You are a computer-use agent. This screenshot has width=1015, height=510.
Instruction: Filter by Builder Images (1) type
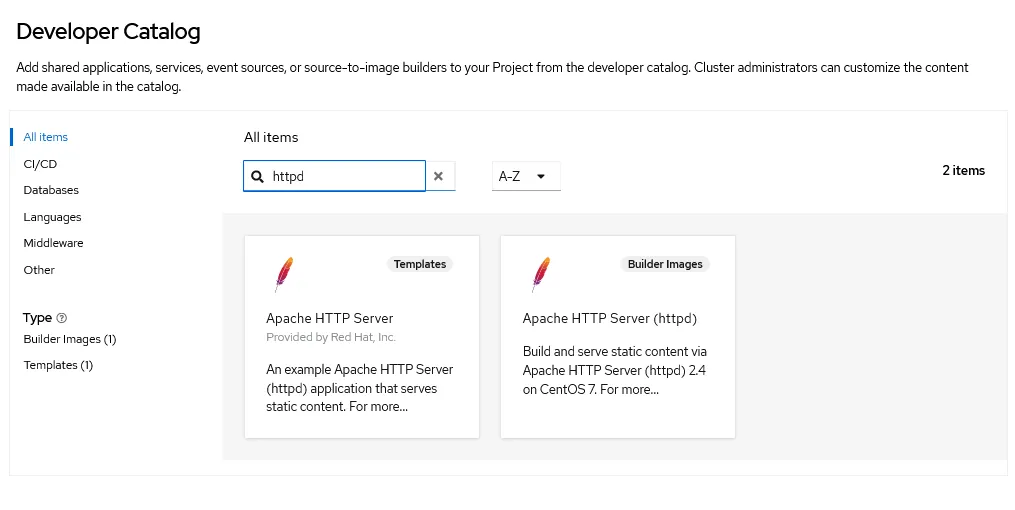click(x=70, y=339)
